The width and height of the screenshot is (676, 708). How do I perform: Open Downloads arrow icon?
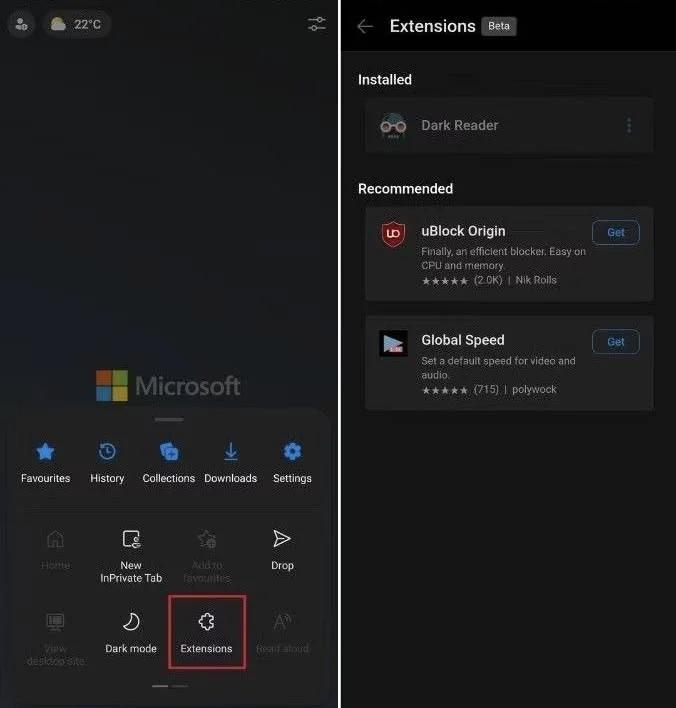point(231,452)
